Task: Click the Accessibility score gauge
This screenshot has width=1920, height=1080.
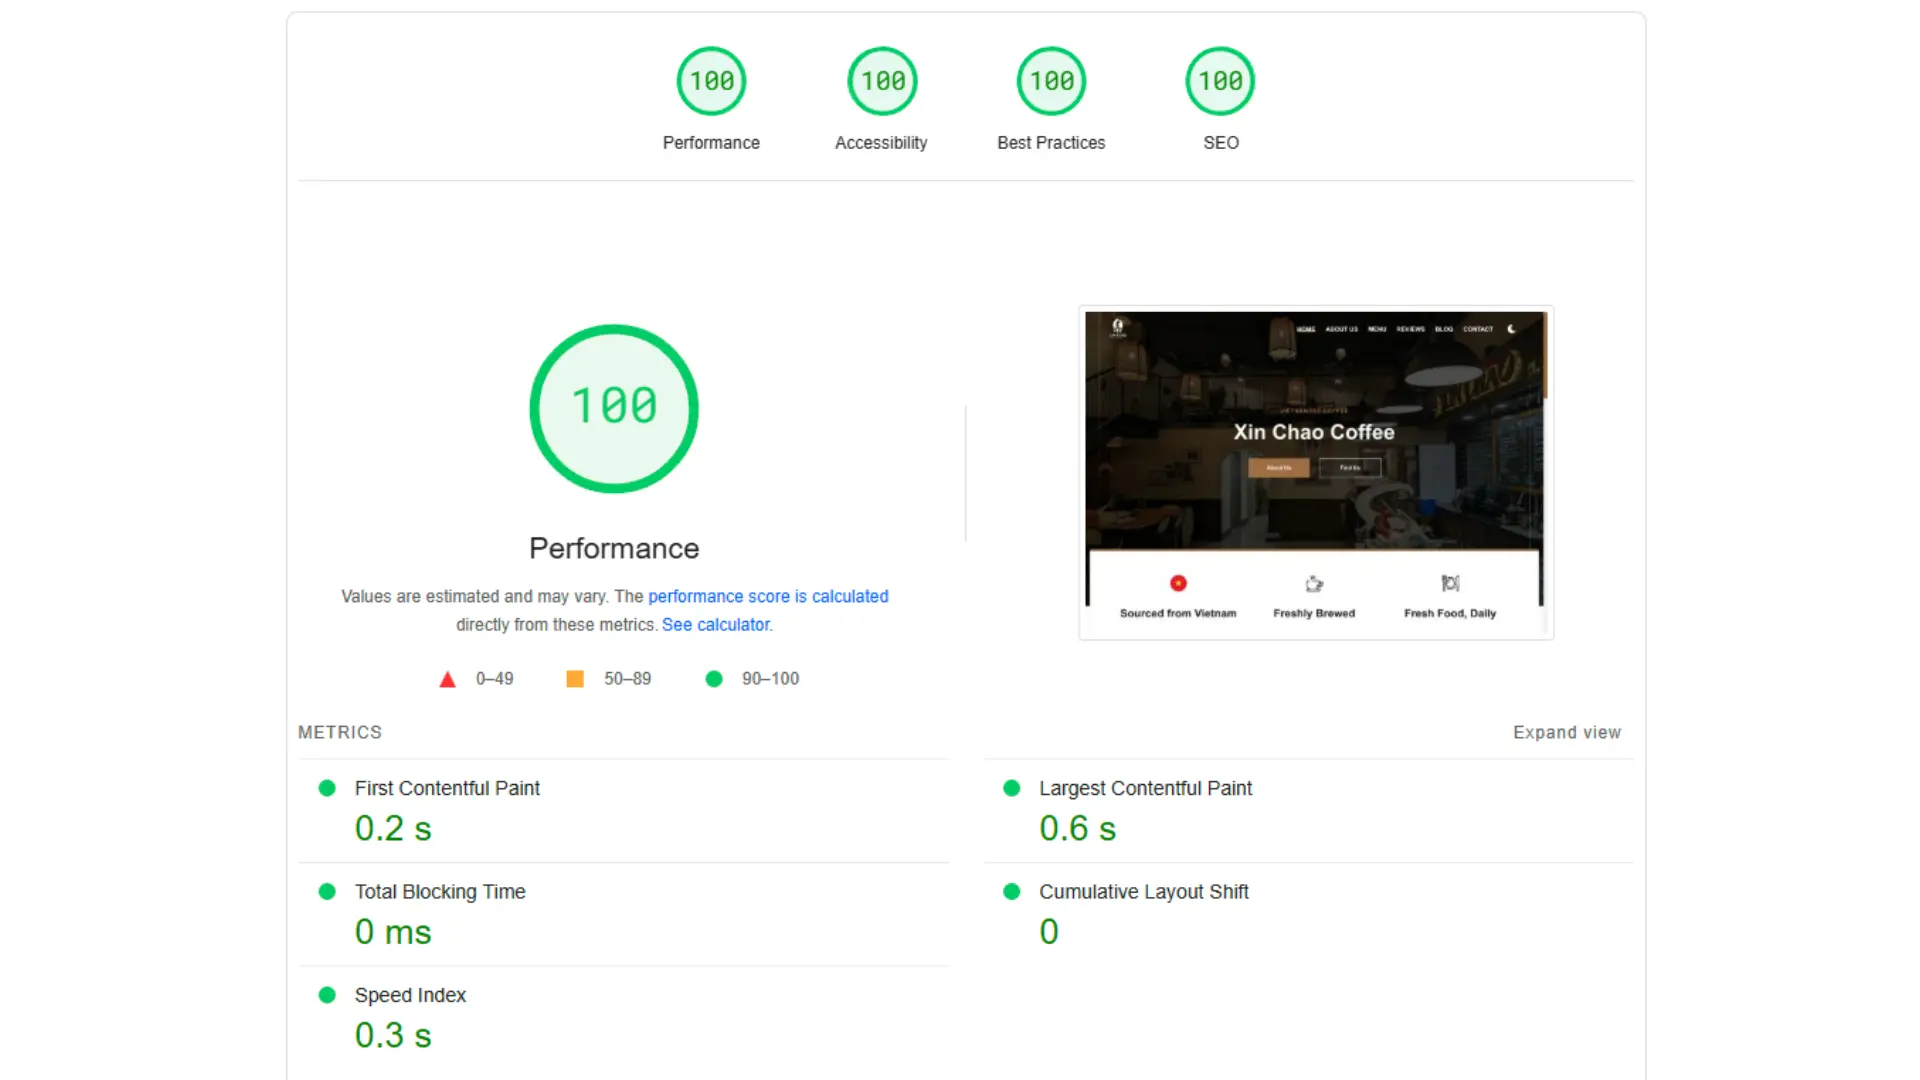Action: click(x=882, y=81)
